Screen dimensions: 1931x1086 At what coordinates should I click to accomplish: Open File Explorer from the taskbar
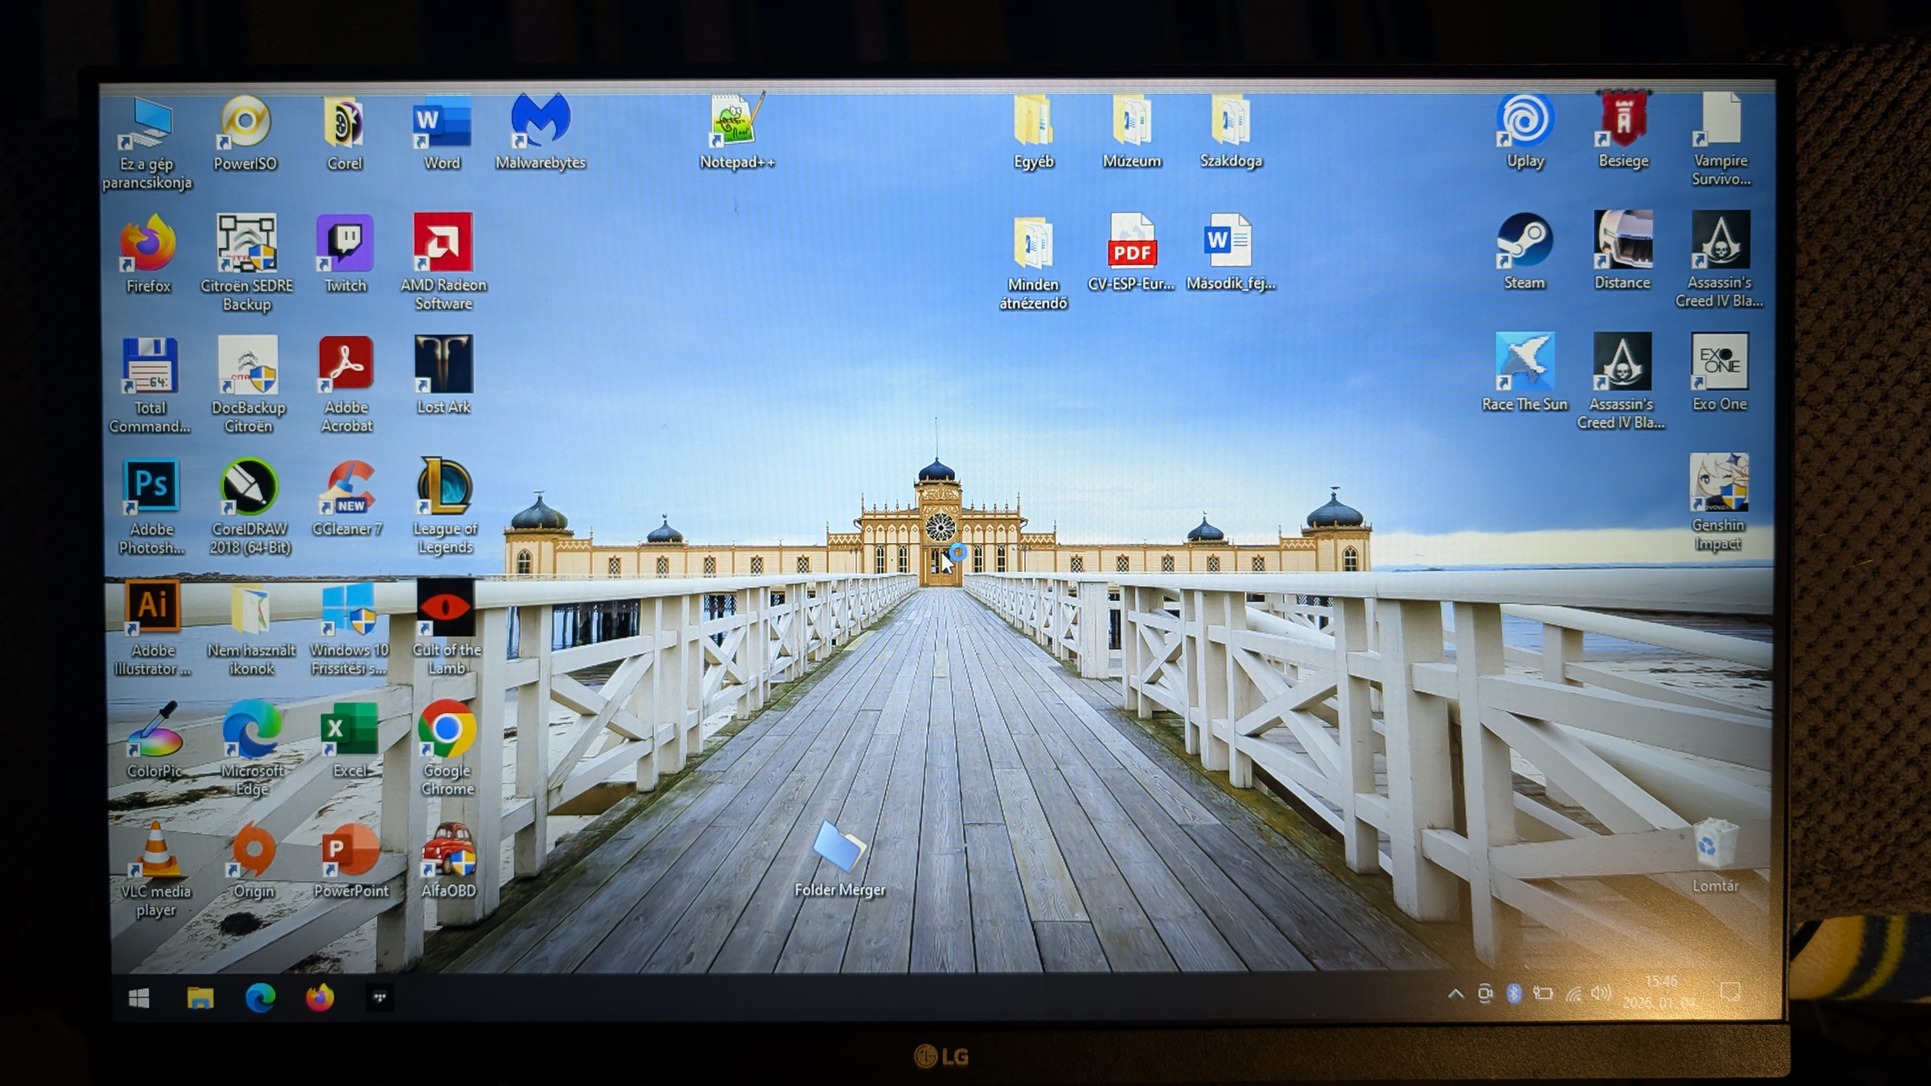[200, 998]
